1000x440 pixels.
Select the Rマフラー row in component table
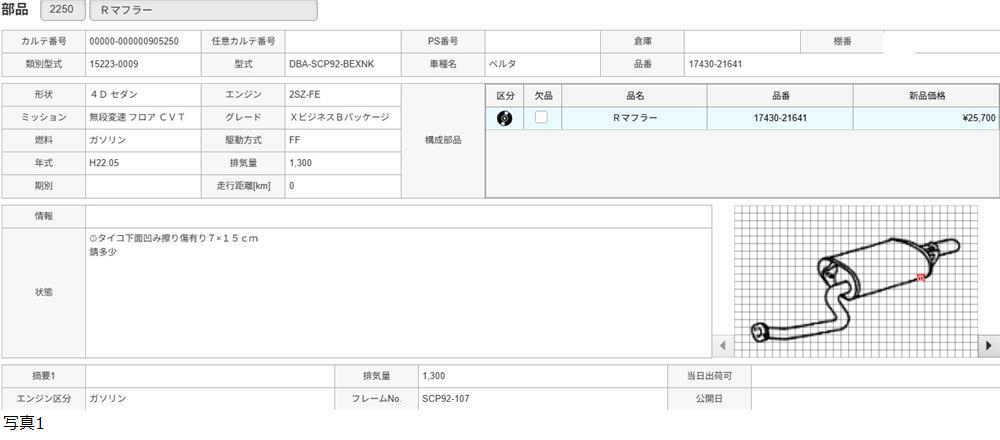(x=634, y=118)
